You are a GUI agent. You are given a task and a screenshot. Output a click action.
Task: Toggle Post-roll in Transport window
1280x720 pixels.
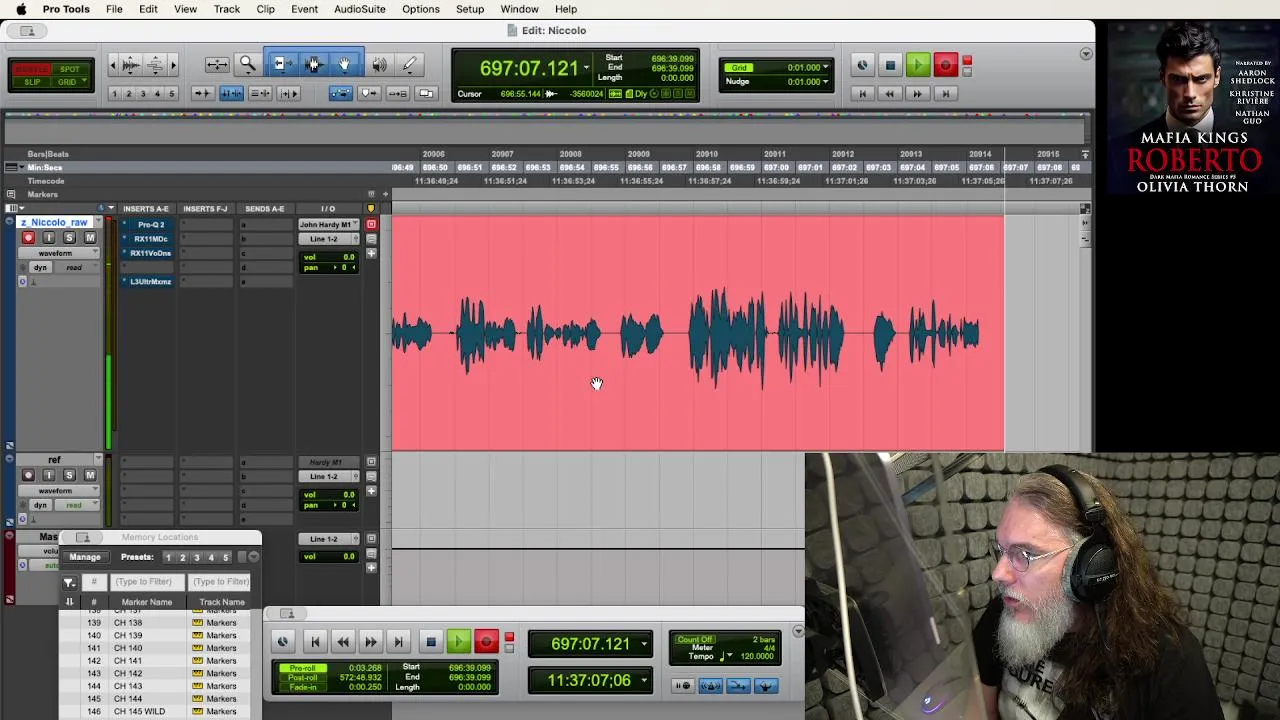pos(302,678)
